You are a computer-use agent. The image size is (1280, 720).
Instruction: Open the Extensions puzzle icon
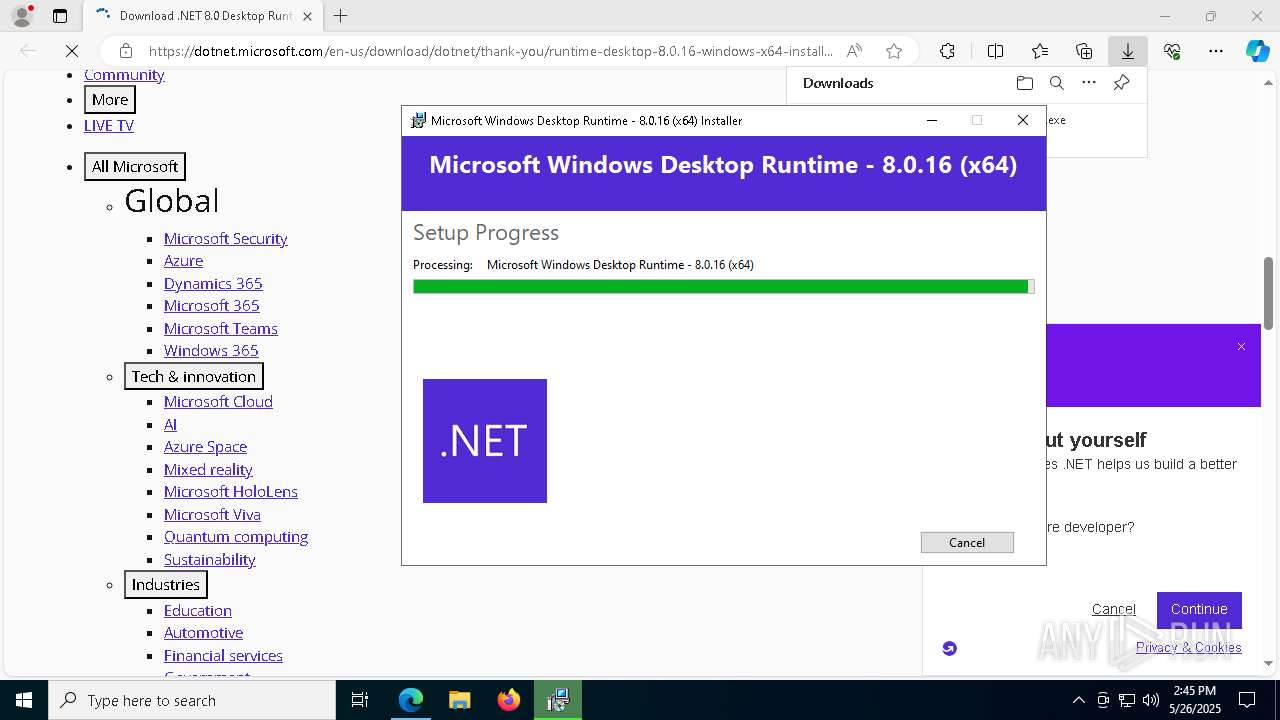pyautogui.click(x=947, y=51)
